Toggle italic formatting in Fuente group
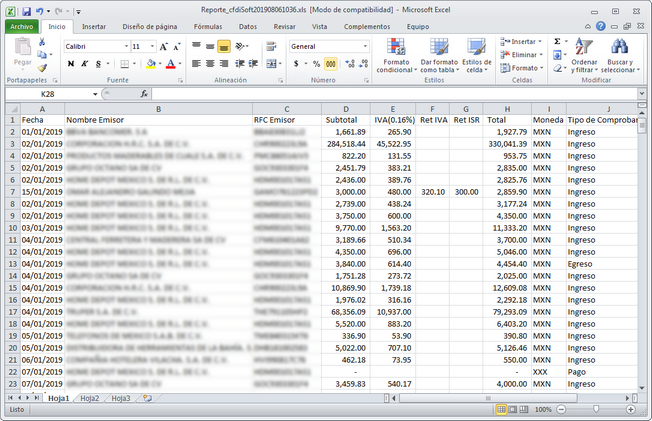This screenshot has height=421, width=652. tap(86, 64)
